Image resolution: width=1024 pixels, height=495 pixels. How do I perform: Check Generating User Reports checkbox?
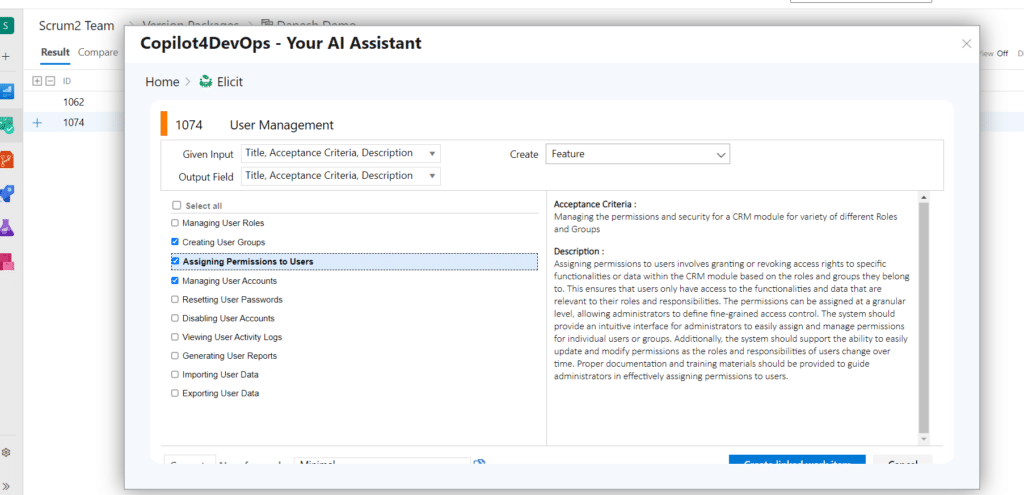click(175, 355)
